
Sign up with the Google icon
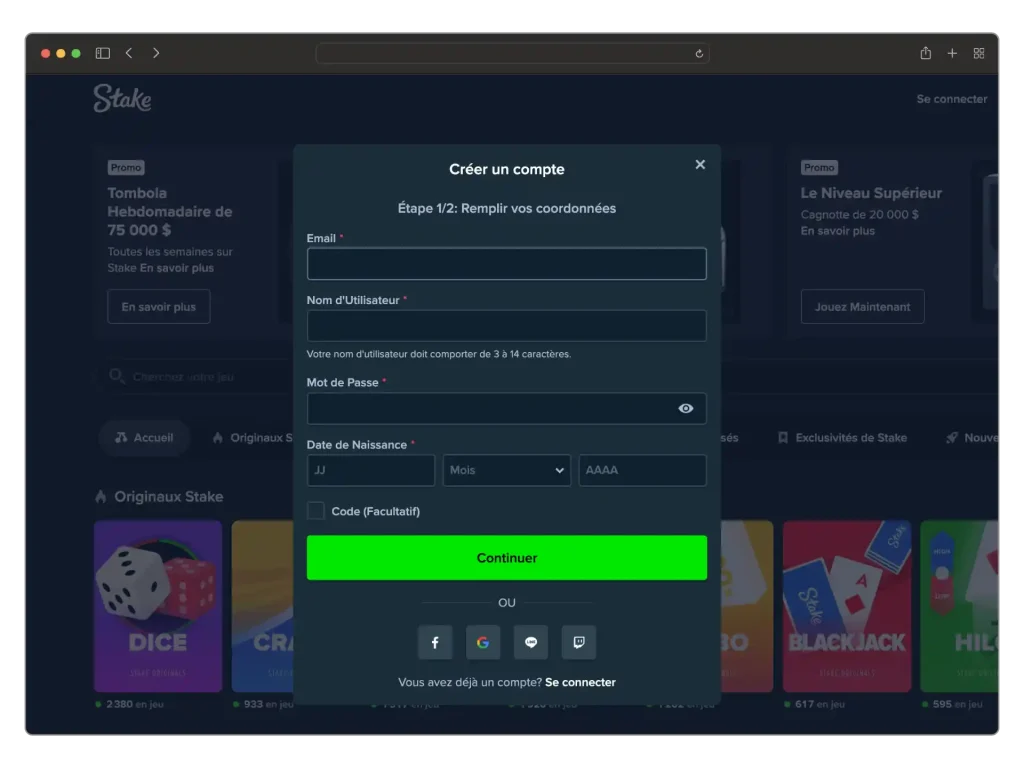click(483, 642)
